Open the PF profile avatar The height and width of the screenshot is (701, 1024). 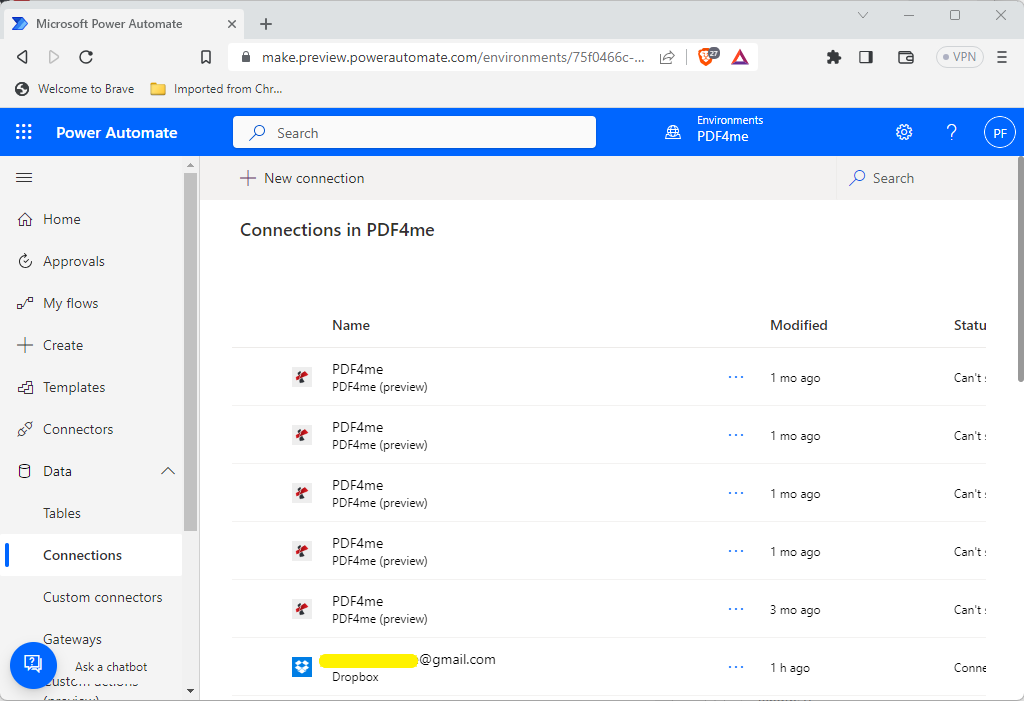[x=999, y=131]
